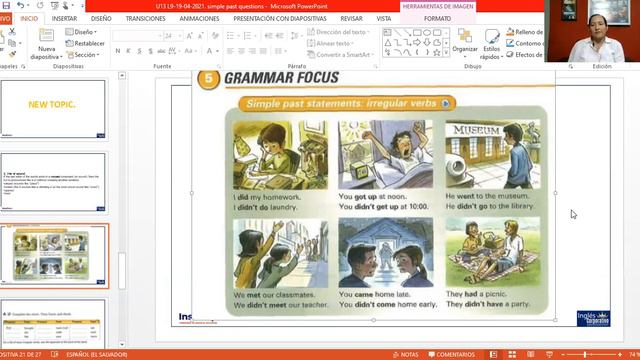Click the Redo/Repeat icon
The width and height of the screenshot is (640, 360).
coord(40,5)
